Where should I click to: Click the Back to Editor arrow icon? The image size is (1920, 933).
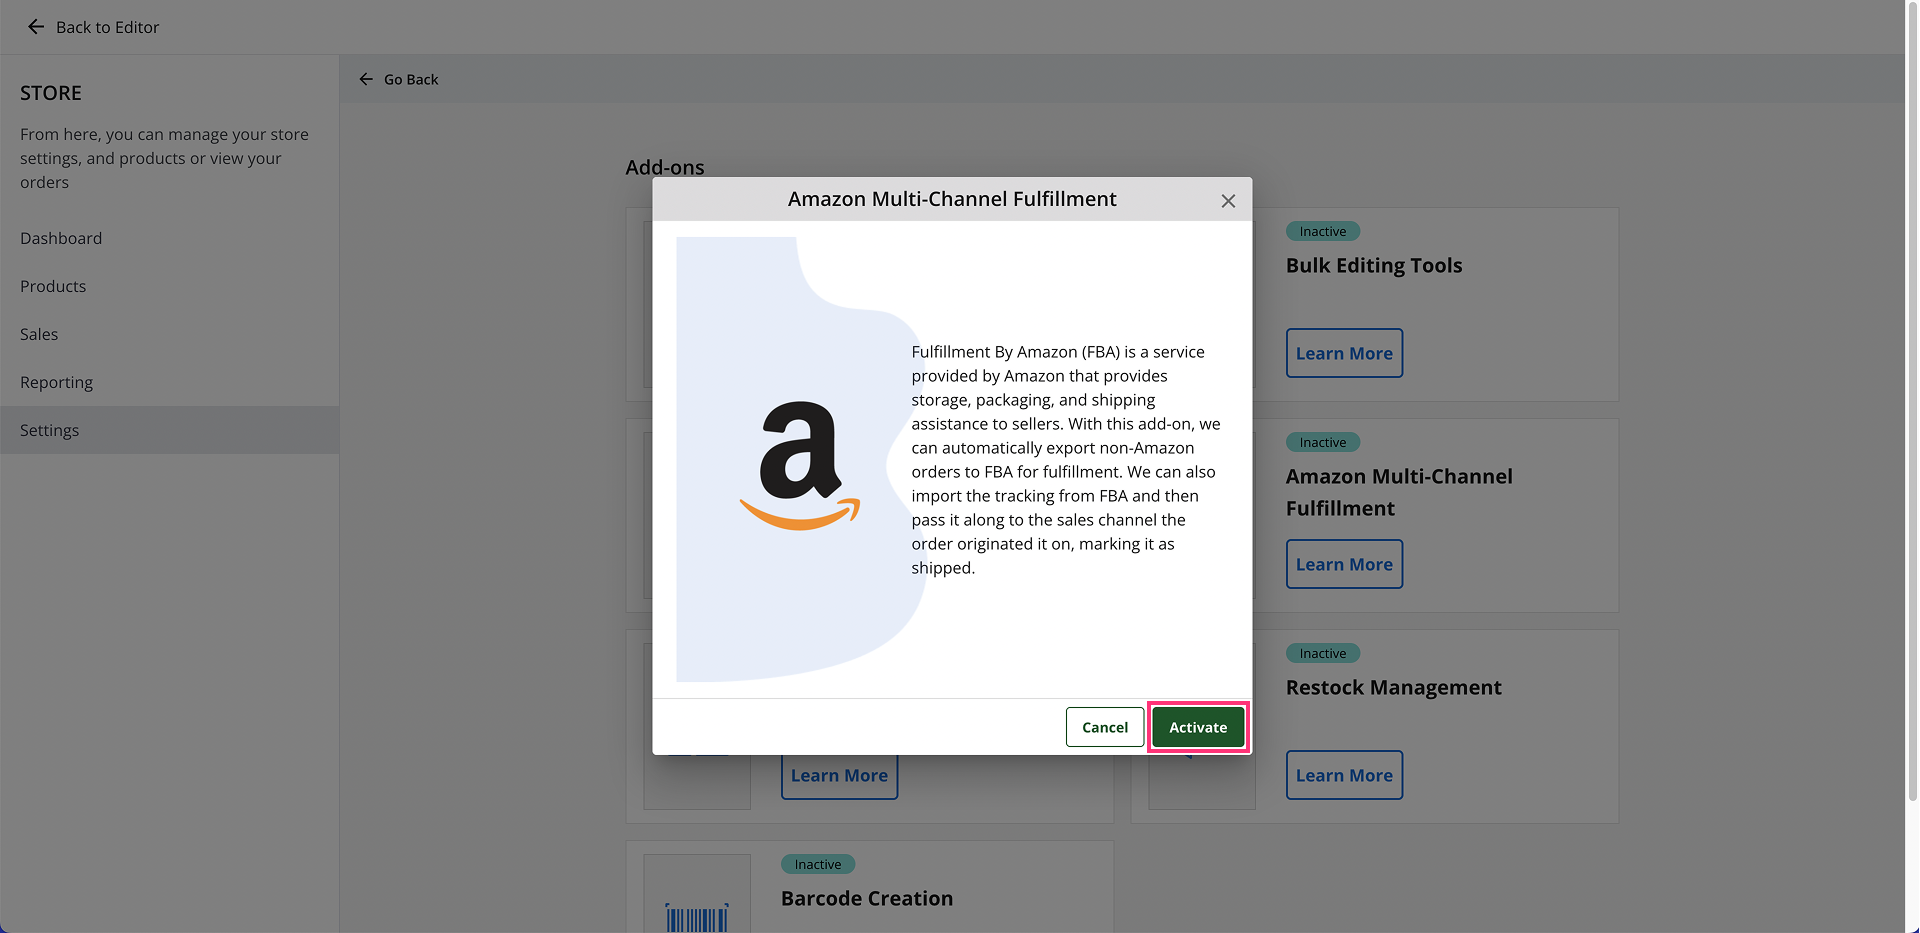coord(36,27)
